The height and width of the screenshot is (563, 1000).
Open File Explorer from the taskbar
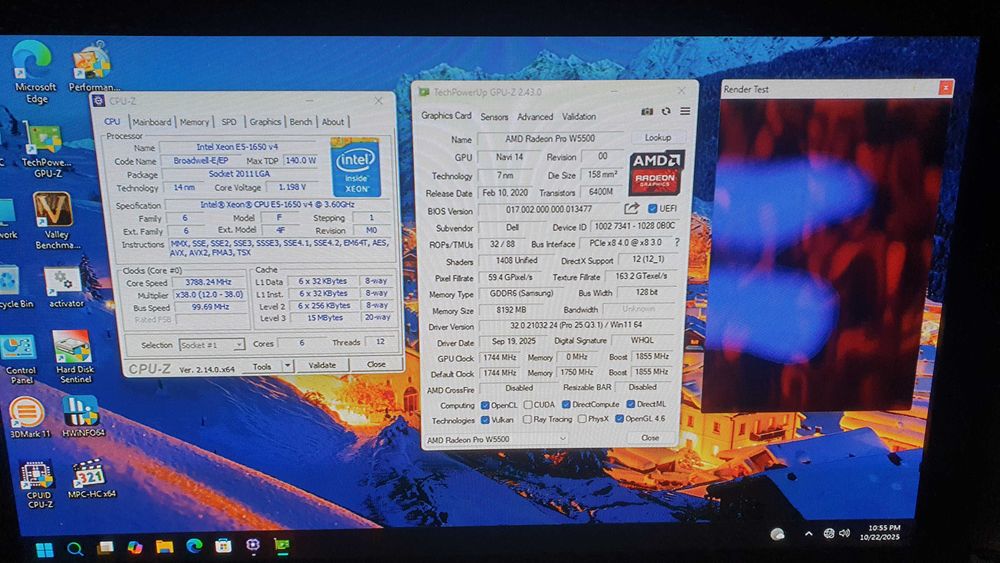coord(165,546)
